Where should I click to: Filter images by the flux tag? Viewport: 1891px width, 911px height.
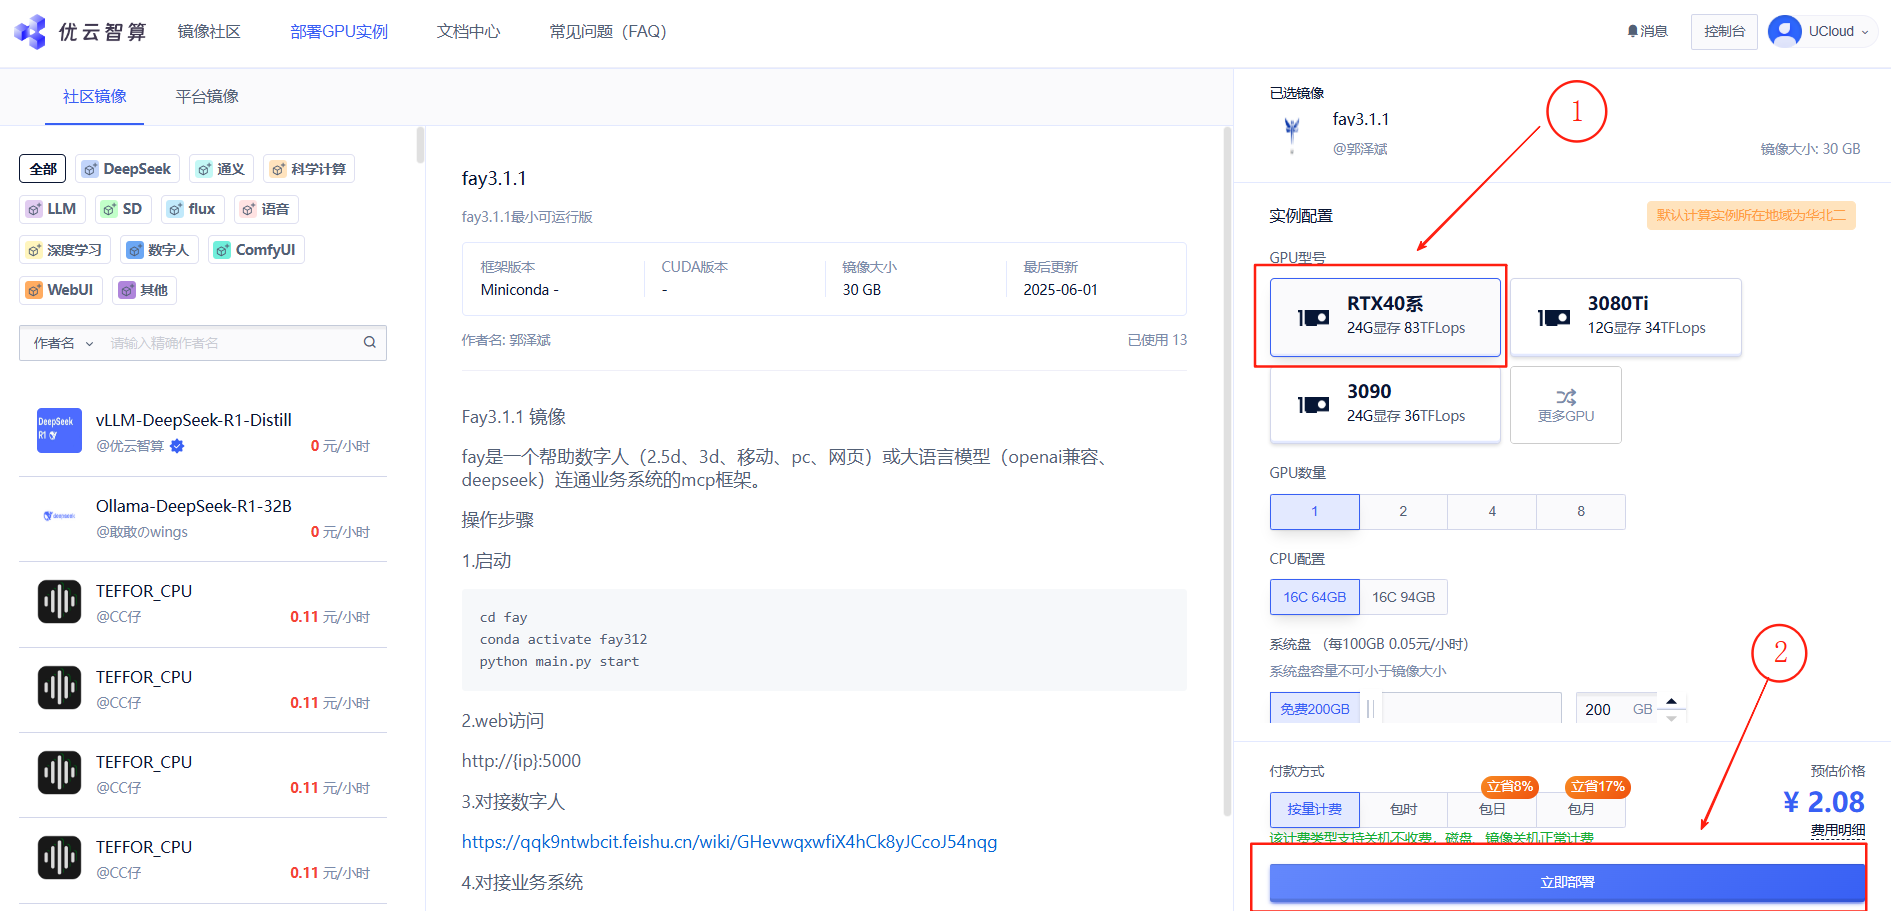point(192,209)
